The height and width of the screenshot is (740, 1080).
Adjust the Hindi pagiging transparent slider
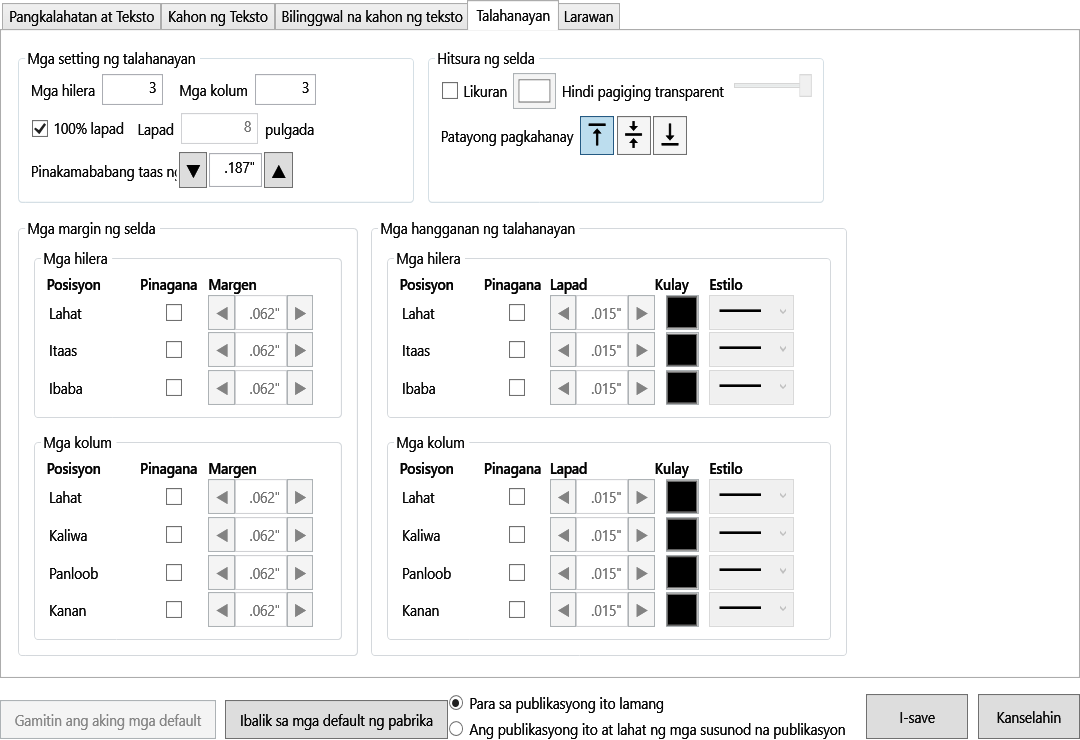773,85
